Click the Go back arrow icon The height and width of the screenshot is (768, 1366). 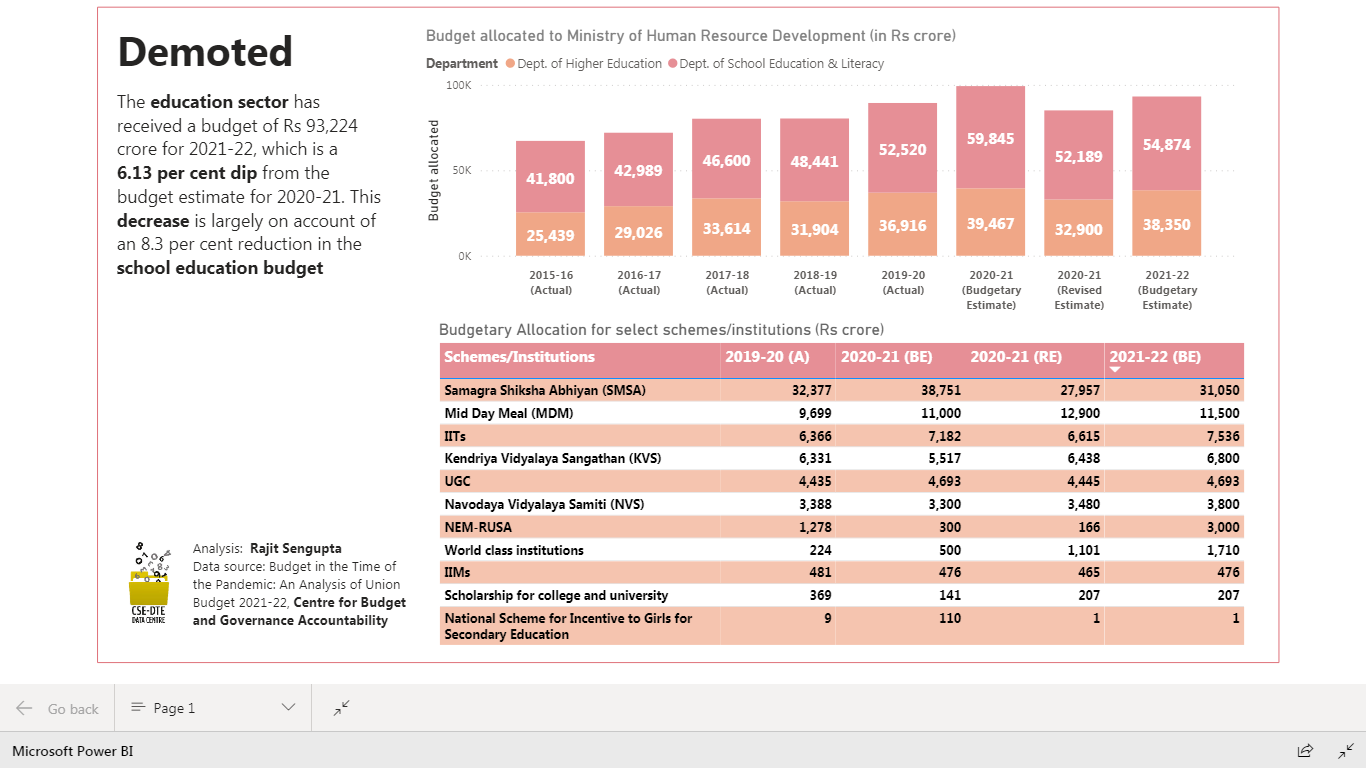pos(24,708)
